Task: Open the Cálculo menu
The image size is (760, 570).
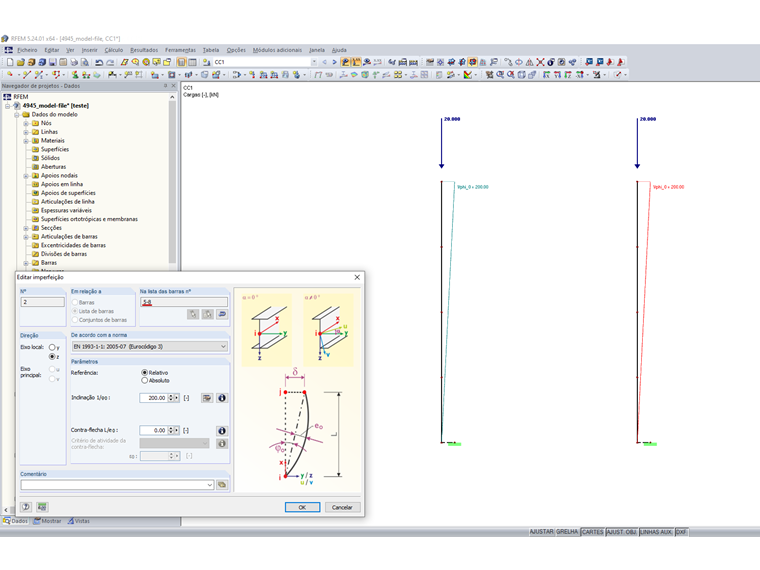Action: [113, 50]
